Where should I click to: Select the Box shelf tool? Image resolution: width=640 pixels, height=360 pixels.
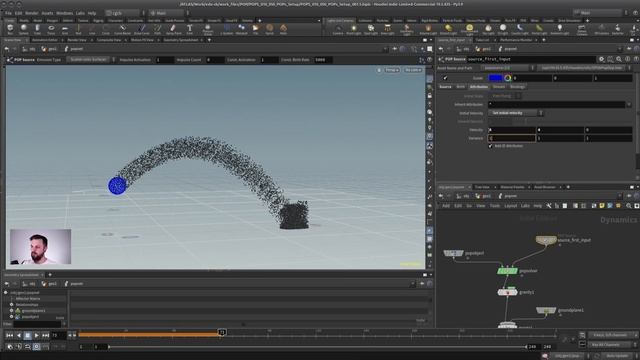(10, 29)
